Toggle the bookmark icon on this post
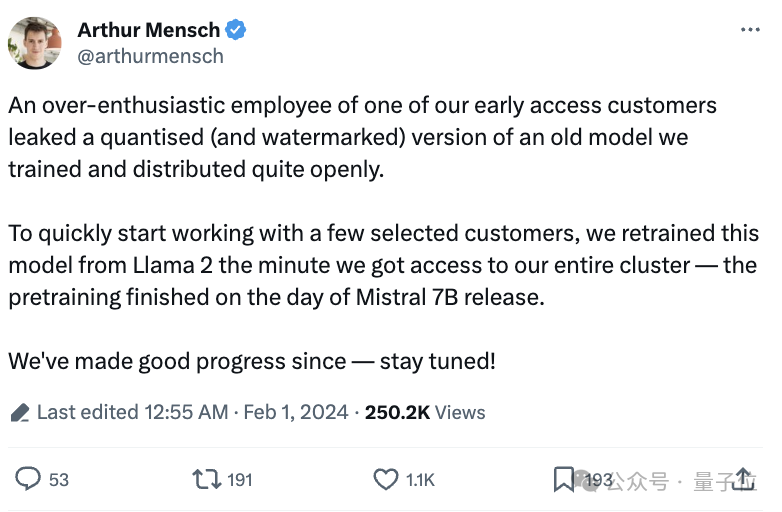This screenshot has width=782, height=512. 564,480
